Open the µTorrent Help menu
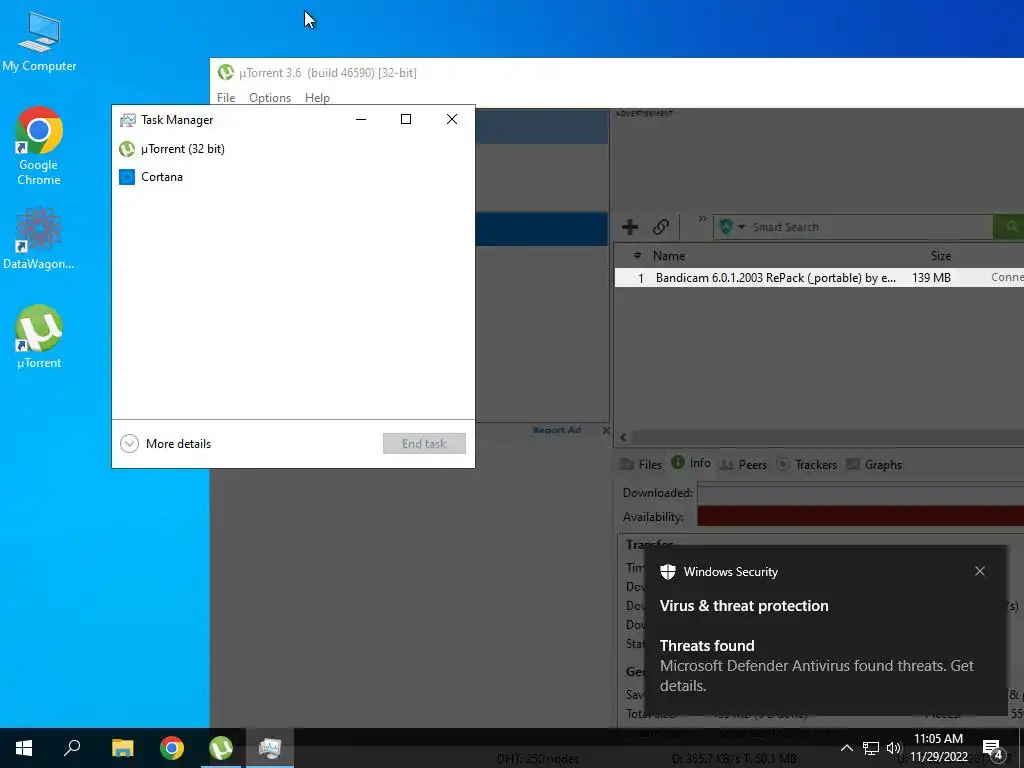Screen dimensions: 1024x768 click(x=317, y=97)
